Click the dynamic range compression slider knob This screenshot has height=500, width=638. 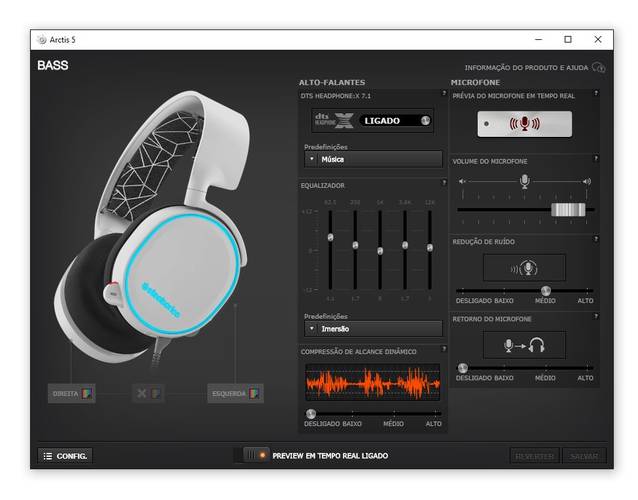311,414
